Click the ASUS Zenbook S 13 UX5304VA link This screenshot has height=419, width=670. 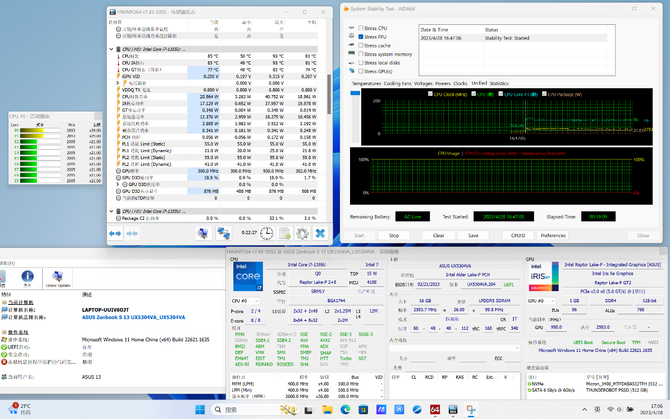pos(133,317)
